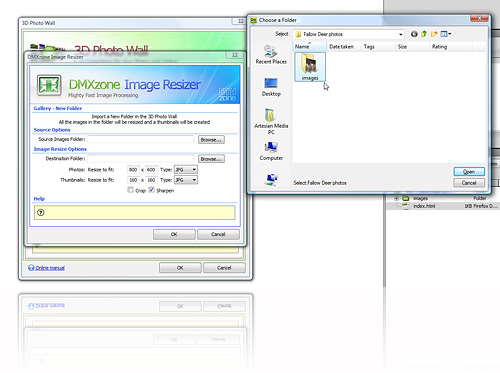Open the Network location icon

[x=272, y=180]
